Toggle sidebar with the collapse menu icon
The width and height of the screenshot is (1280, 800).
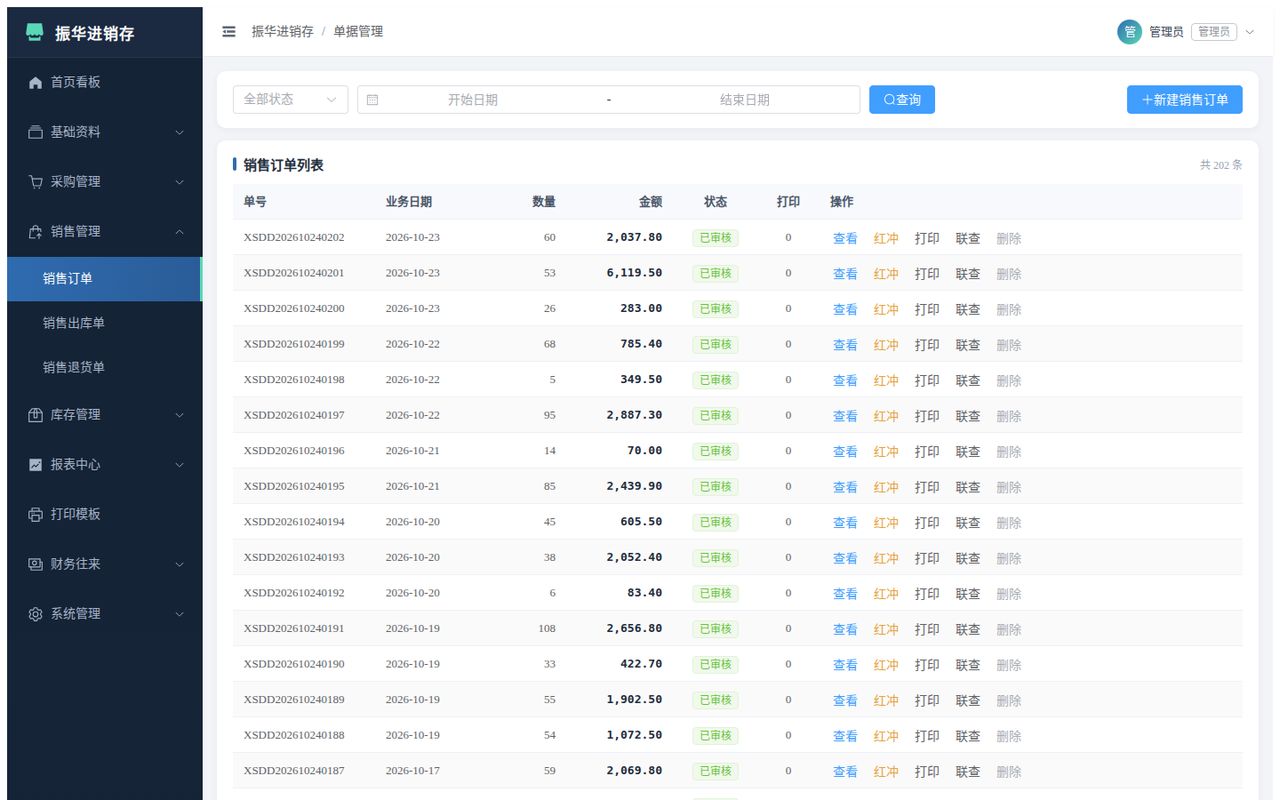pyautogui.click(x=229, y=32)
